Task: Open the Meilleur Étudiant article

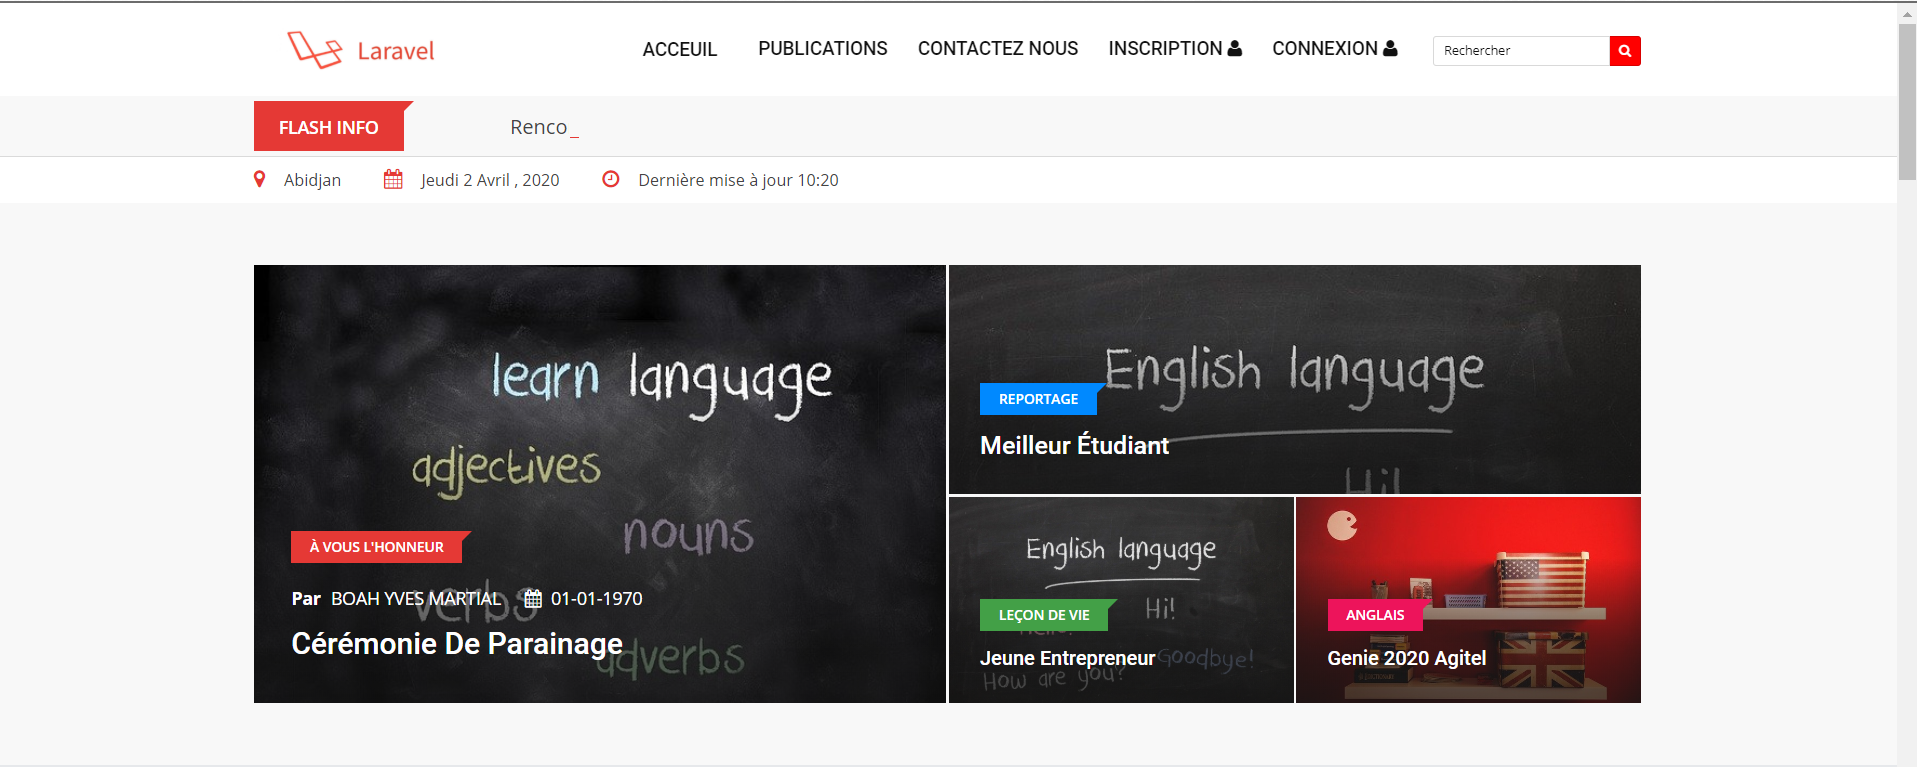Action: 1074,446
